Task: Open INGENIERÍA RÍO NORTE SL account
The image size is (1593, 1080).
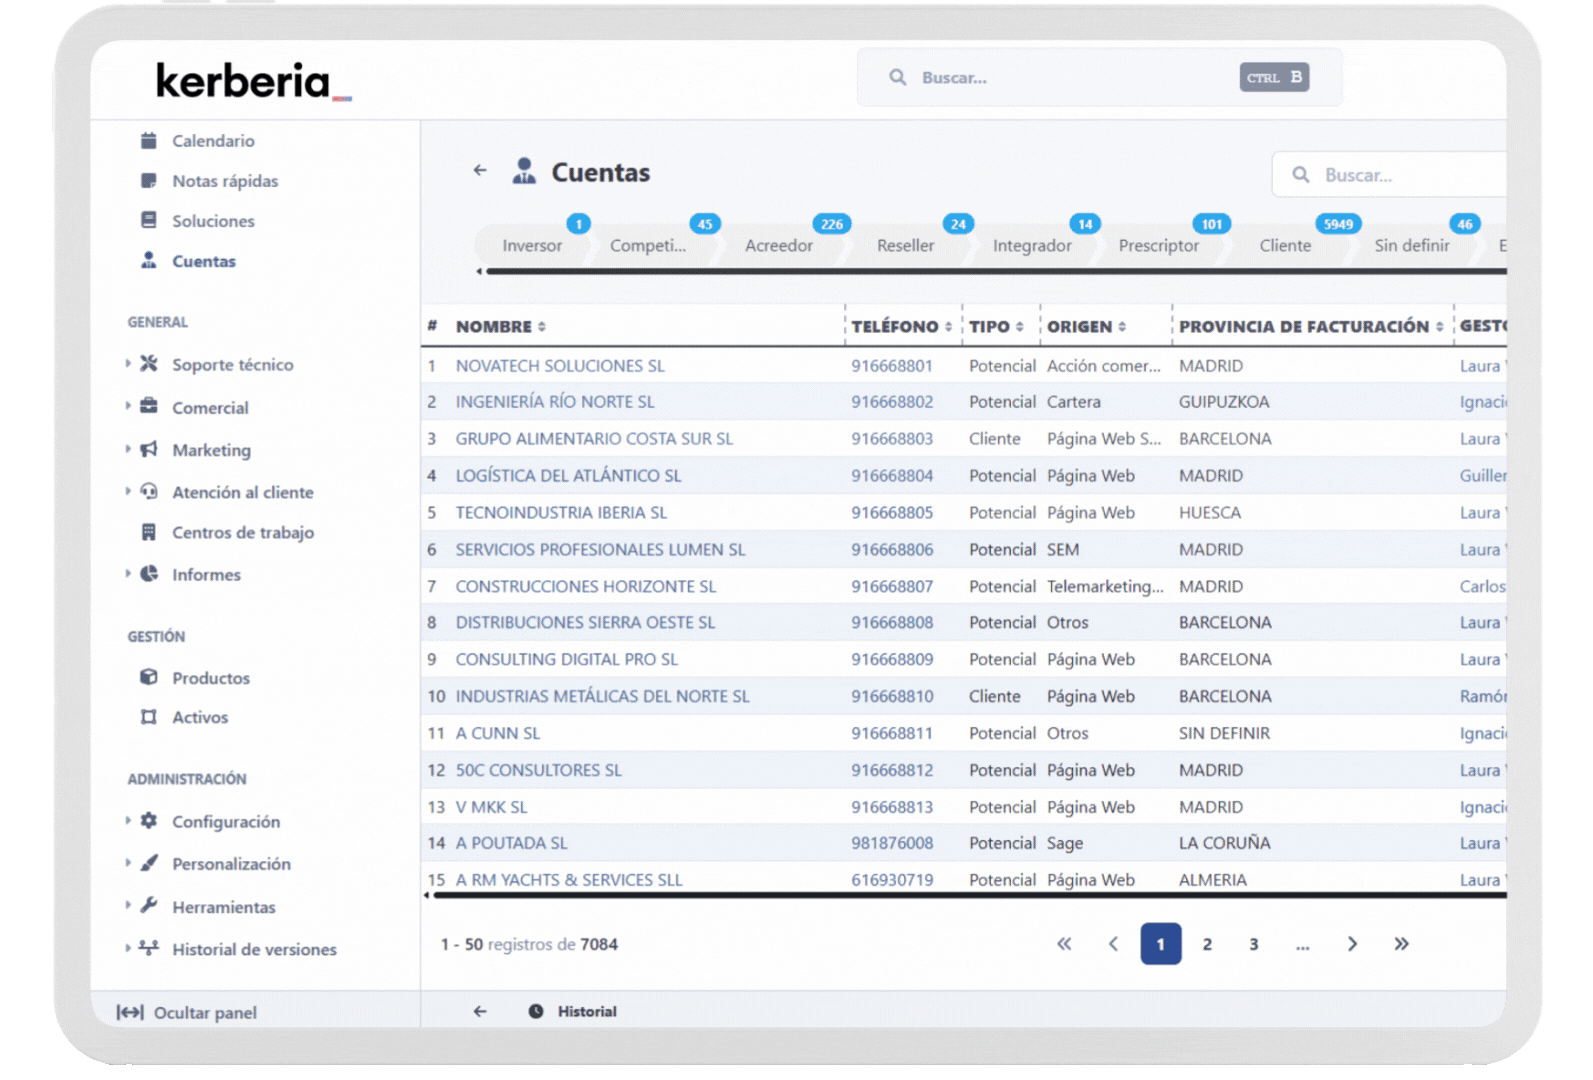Action: click(x=555, y=402)
